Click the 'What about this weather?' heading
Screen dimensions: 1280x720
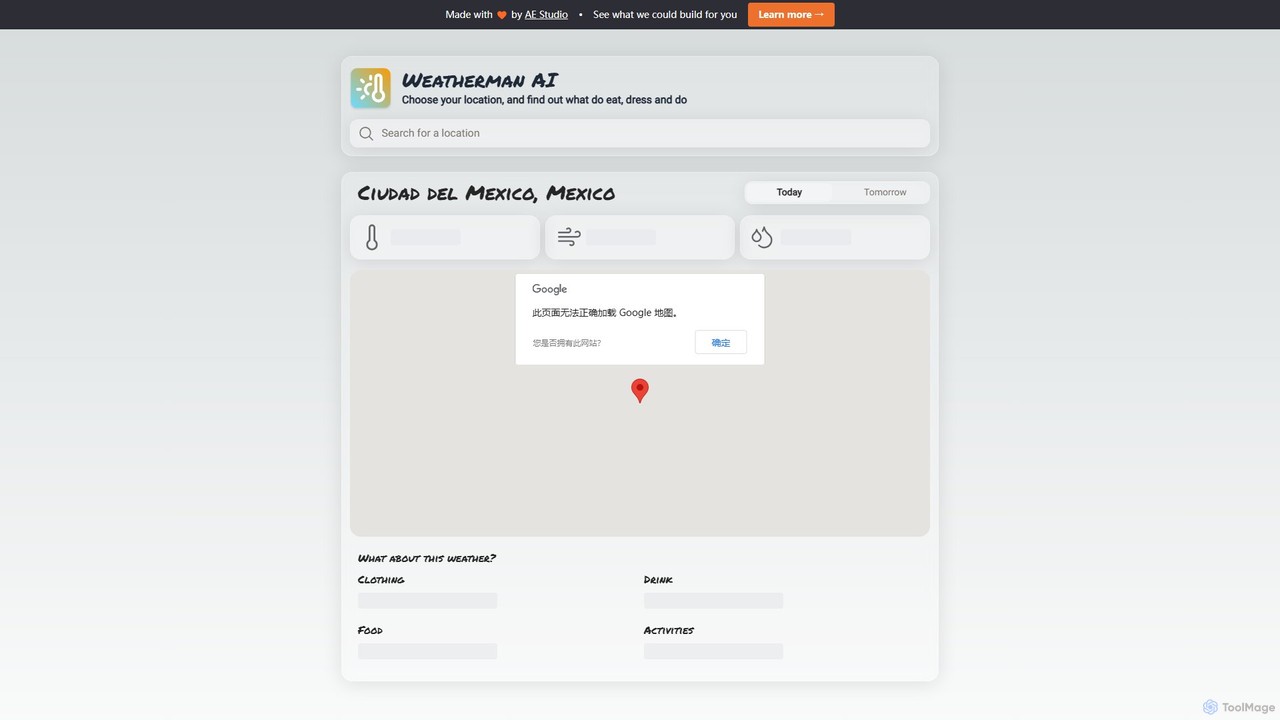tap(427, 558)
